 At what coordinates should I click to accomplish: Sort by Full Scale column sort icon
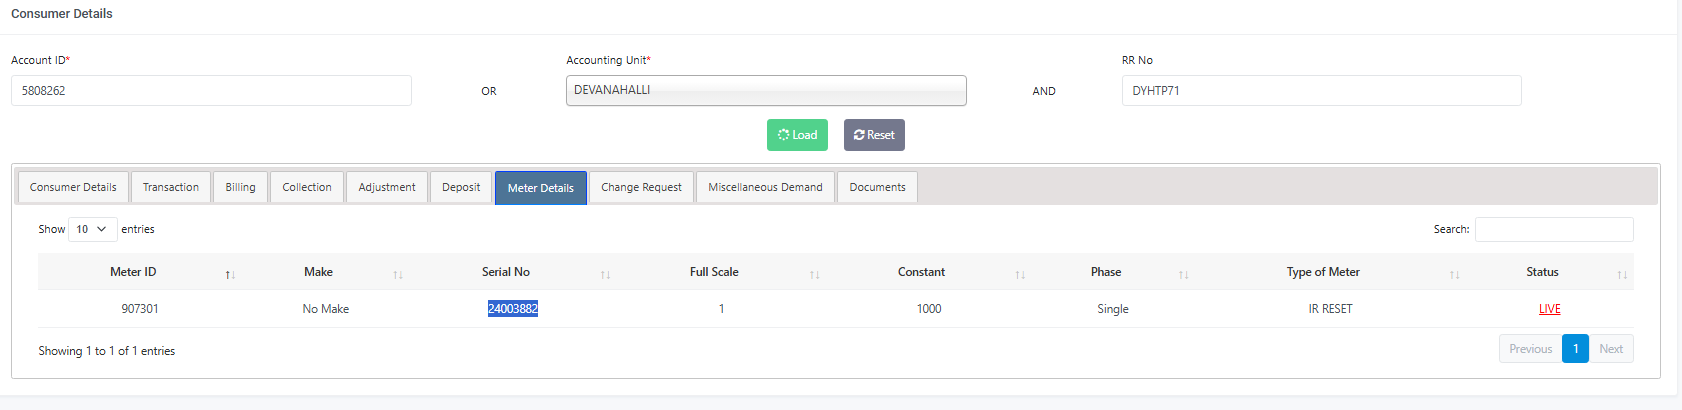814,274
